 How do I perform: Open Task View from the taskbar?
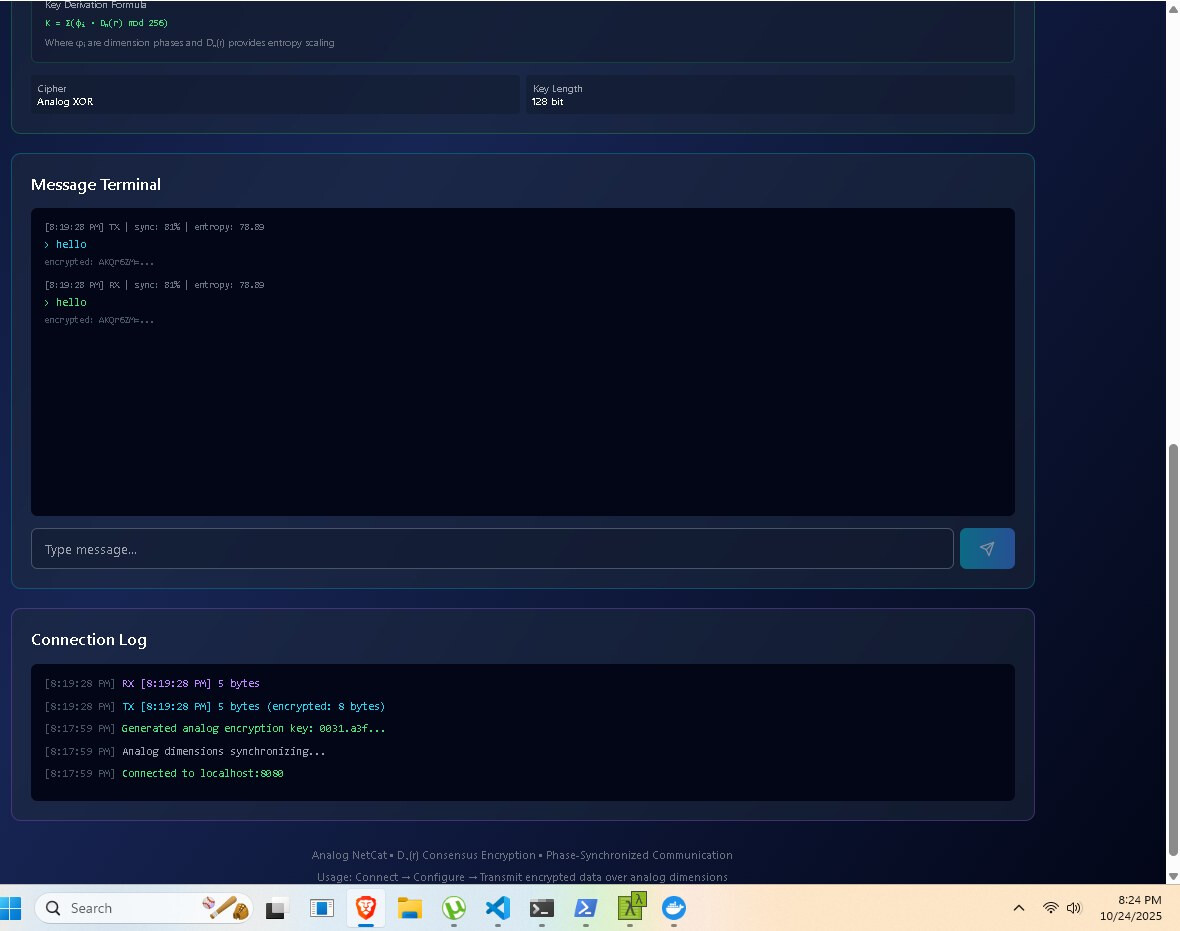[x=276, y=908]
